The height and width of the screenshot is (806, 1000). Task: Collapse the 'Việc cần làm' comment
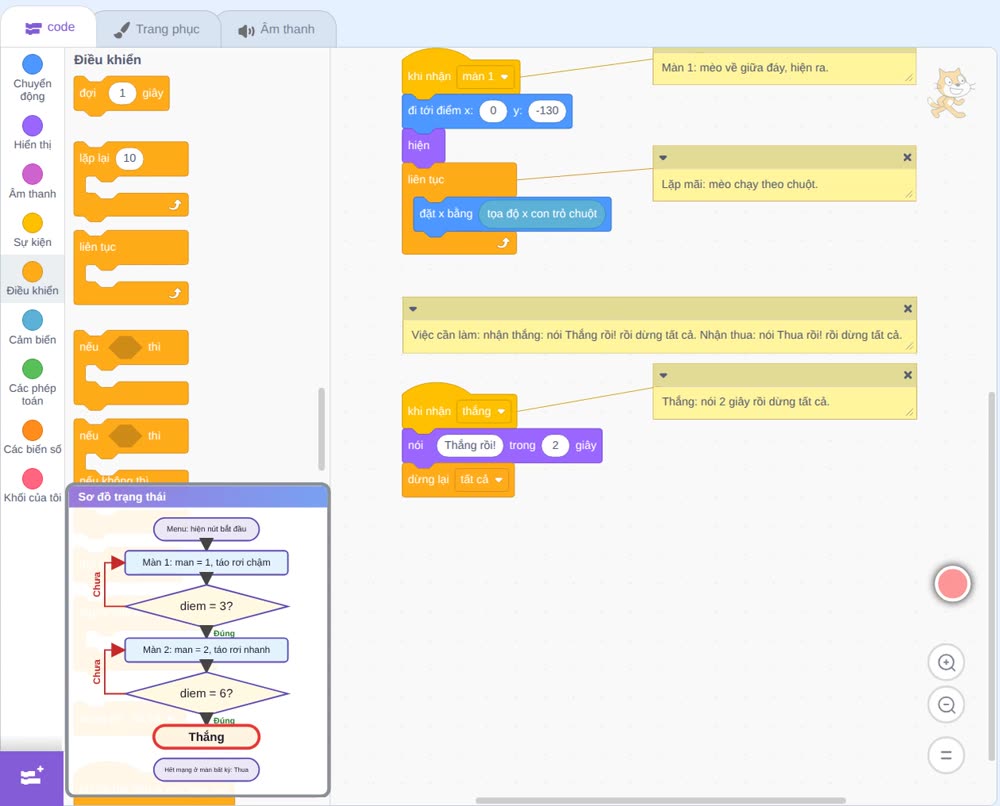[413, 309]
